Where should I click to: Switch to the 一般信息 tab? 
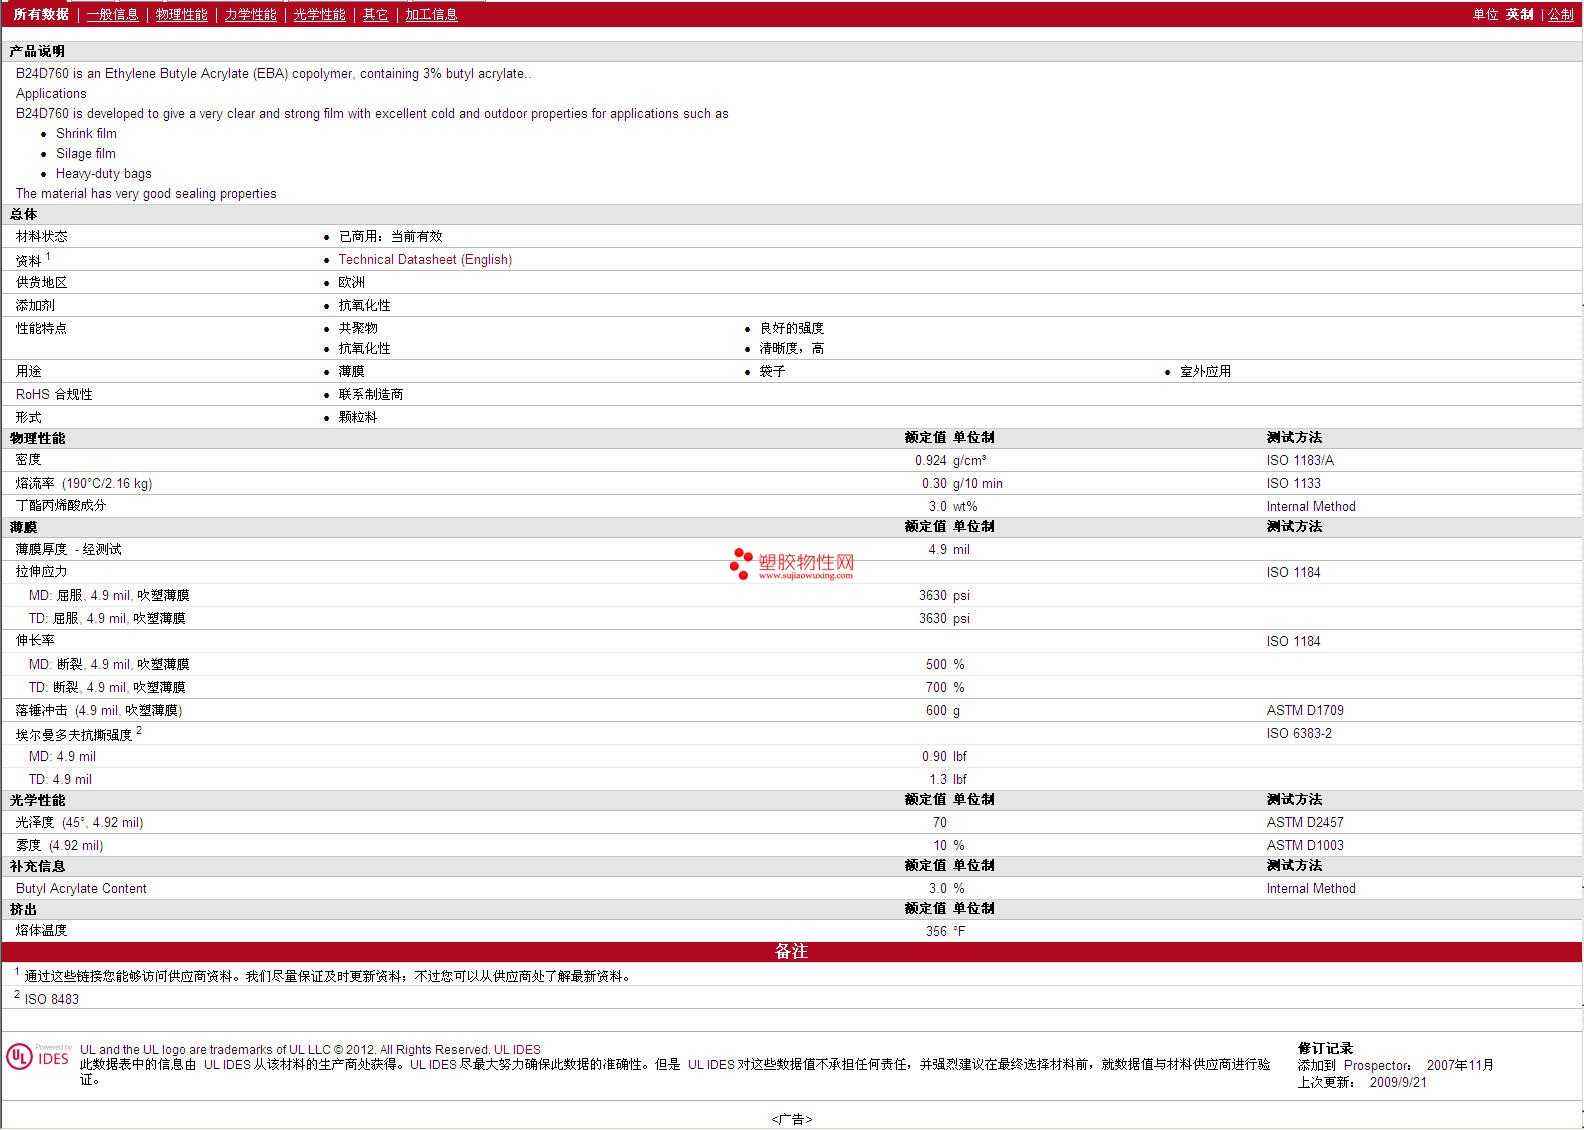112,14
